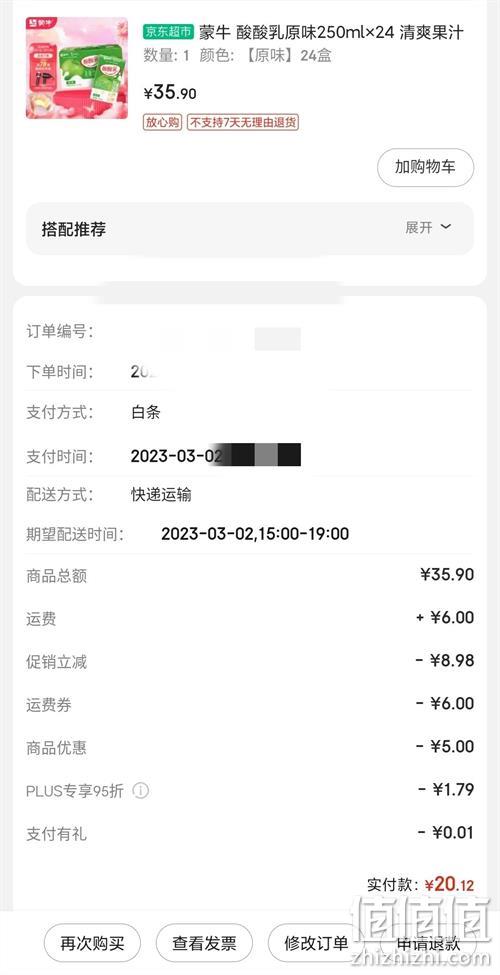The width and height of the screenshot is (500, 975).
Task: Click the 京东超市 green badge
Action: tap(169, 31)
